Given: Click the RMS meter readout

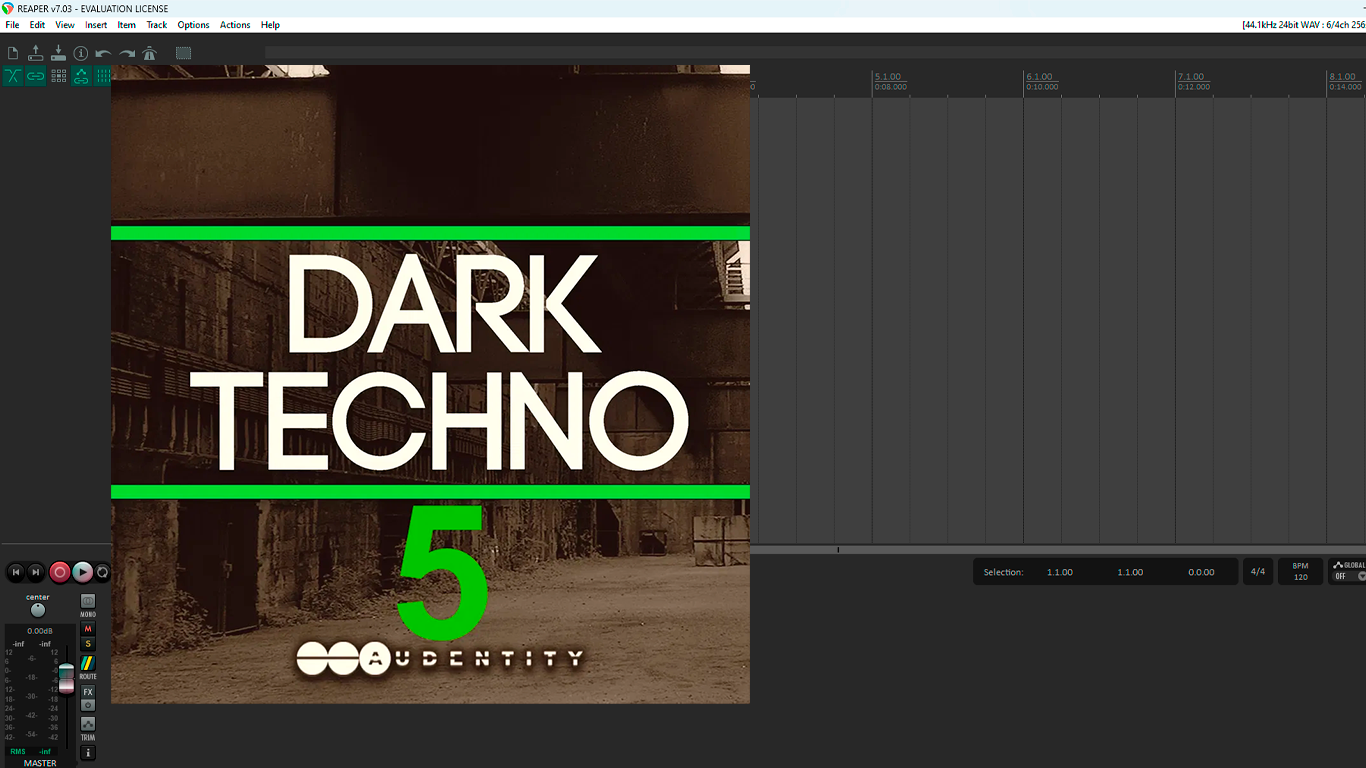Looking at the screenshot, I should tap(30, 751).
